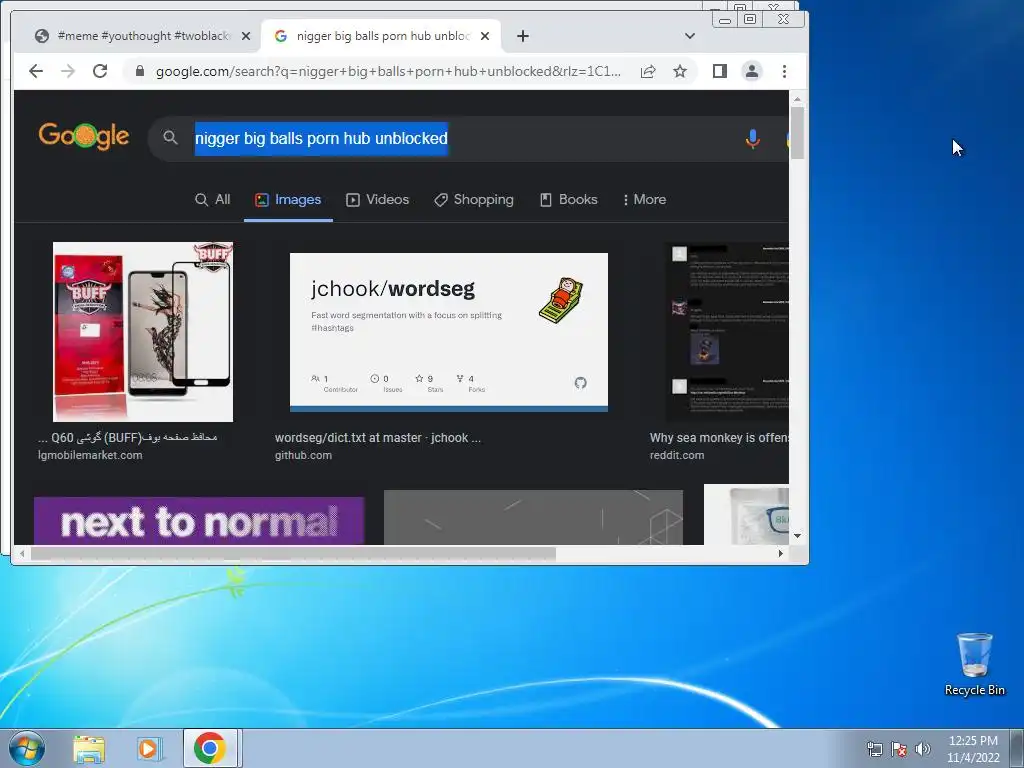Switch to Videos results
This screenshot has height=768, width=1024.
(x=377, y=199)
